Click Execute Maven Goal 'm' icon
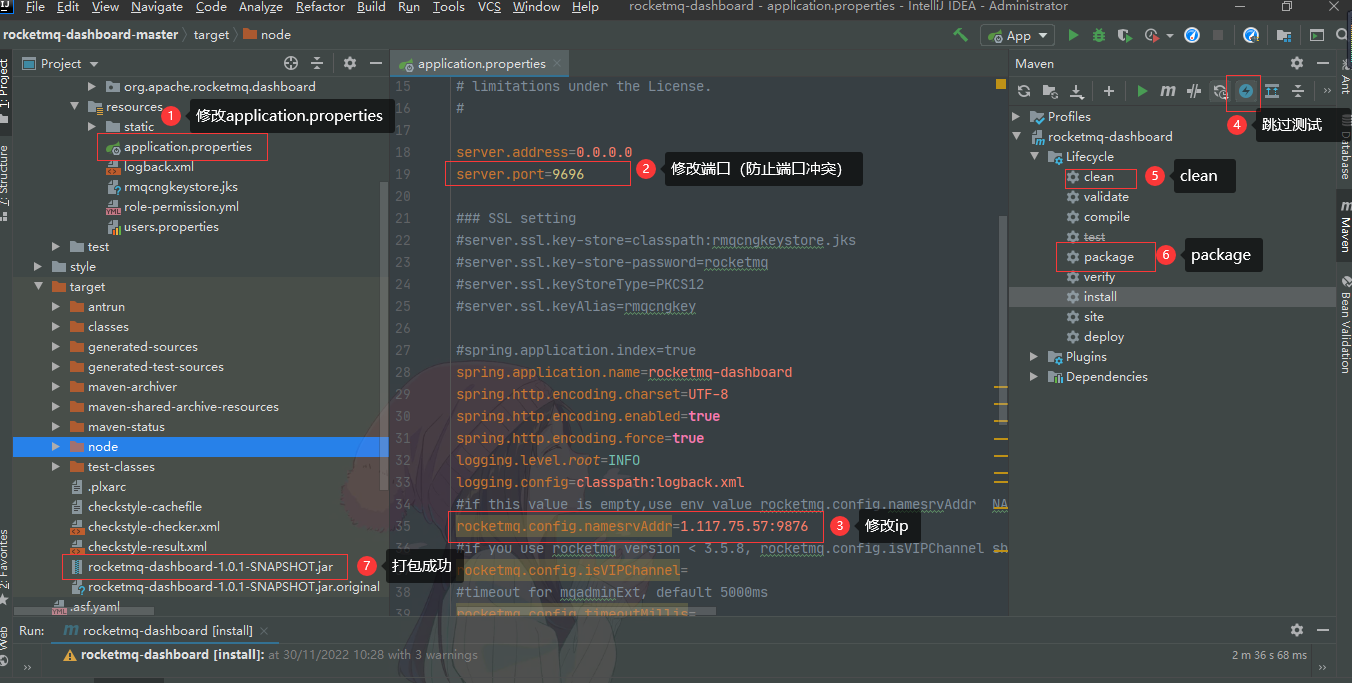This screenshot has width=1352, height=683. [x=1167, y=91]
